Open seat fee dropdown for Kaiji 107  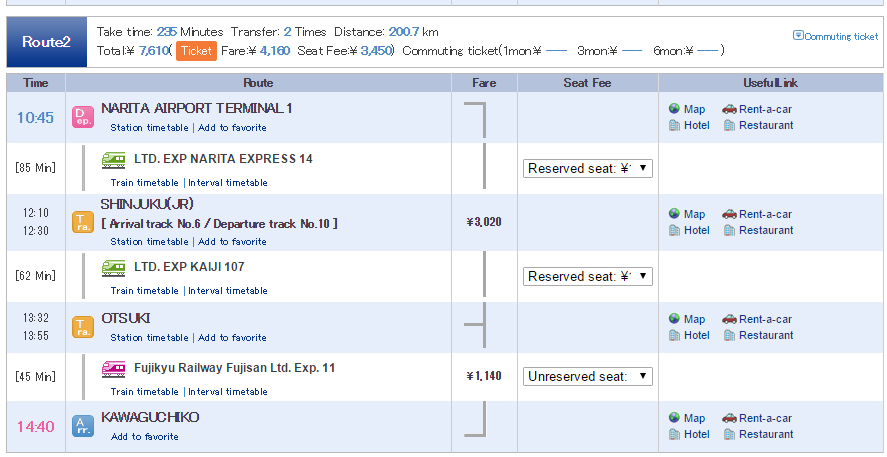(587, 277)
